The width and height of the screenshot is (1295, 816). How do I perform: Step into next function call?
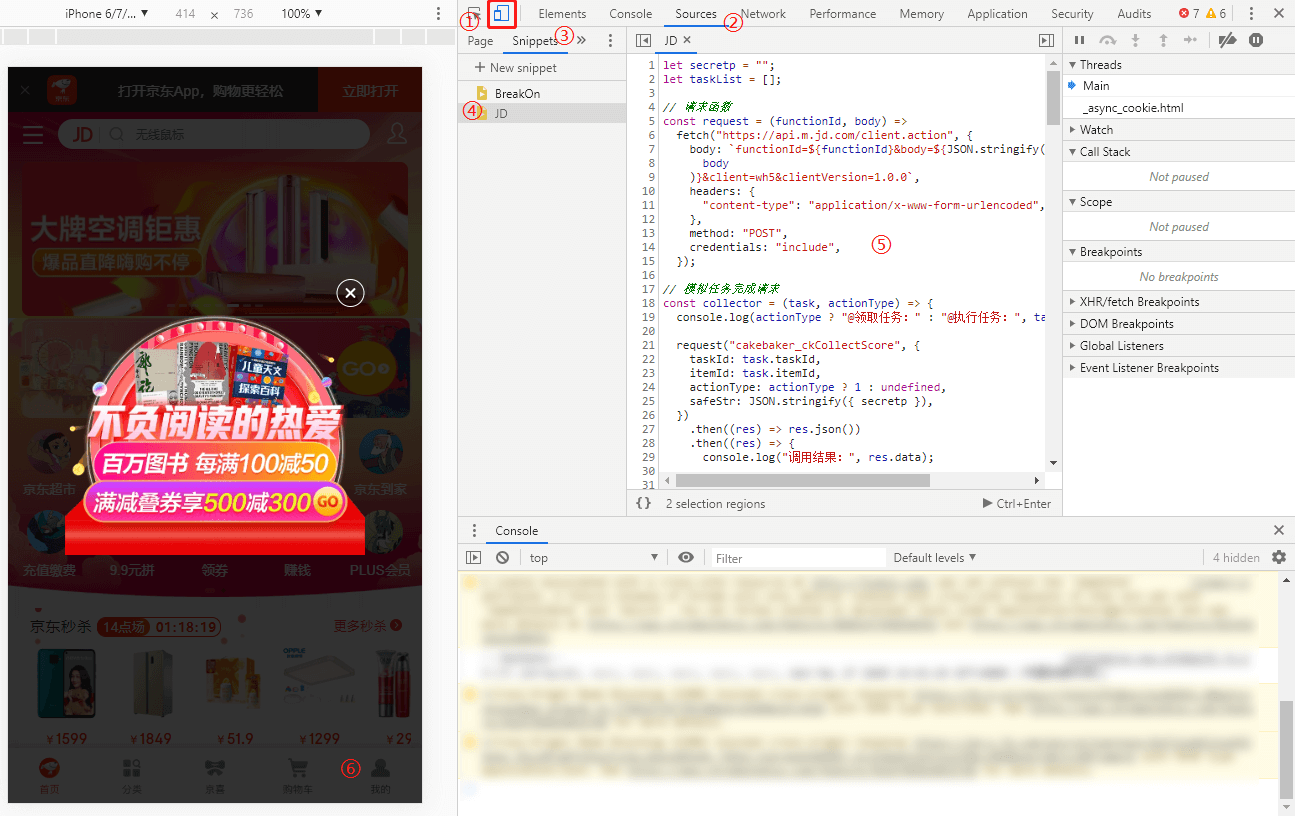1135,40
